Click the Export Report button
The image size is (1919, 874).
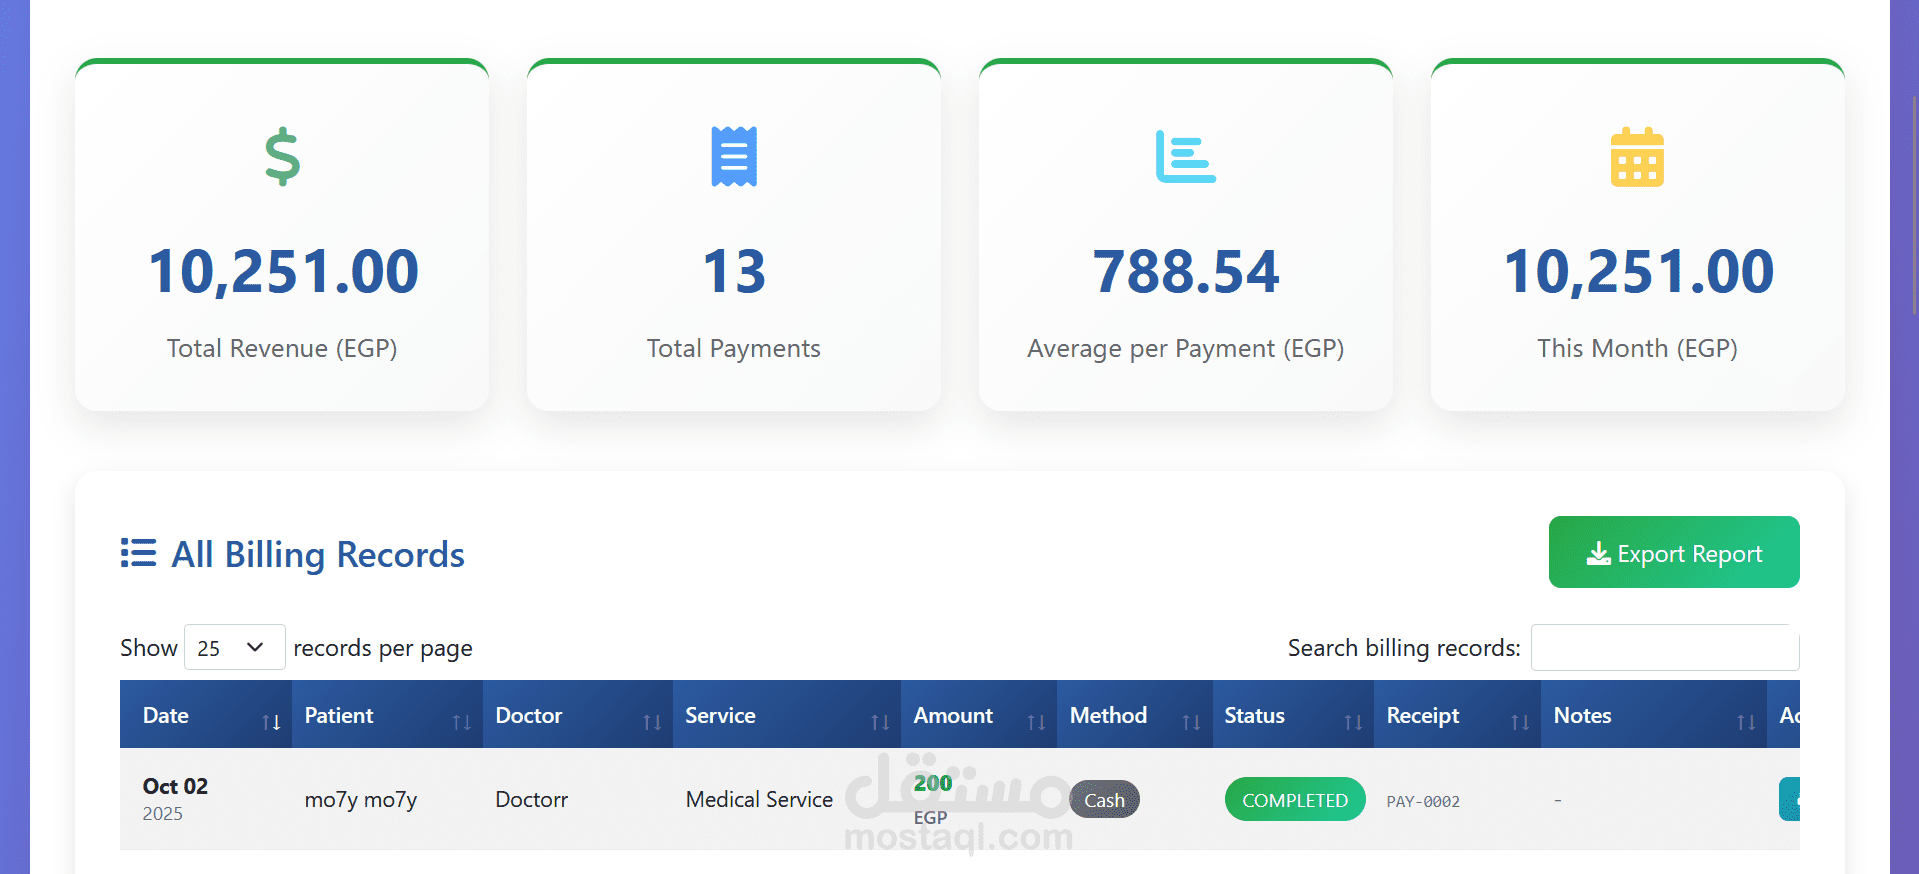tap(1674, 552)
